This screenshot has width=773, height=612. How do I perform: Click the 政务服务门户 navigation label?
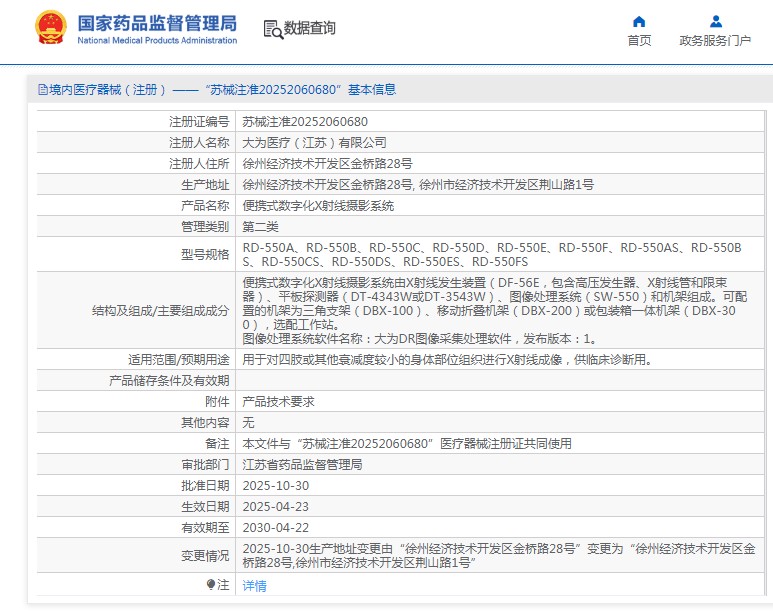pyautogui.click(x=715, y=40)
